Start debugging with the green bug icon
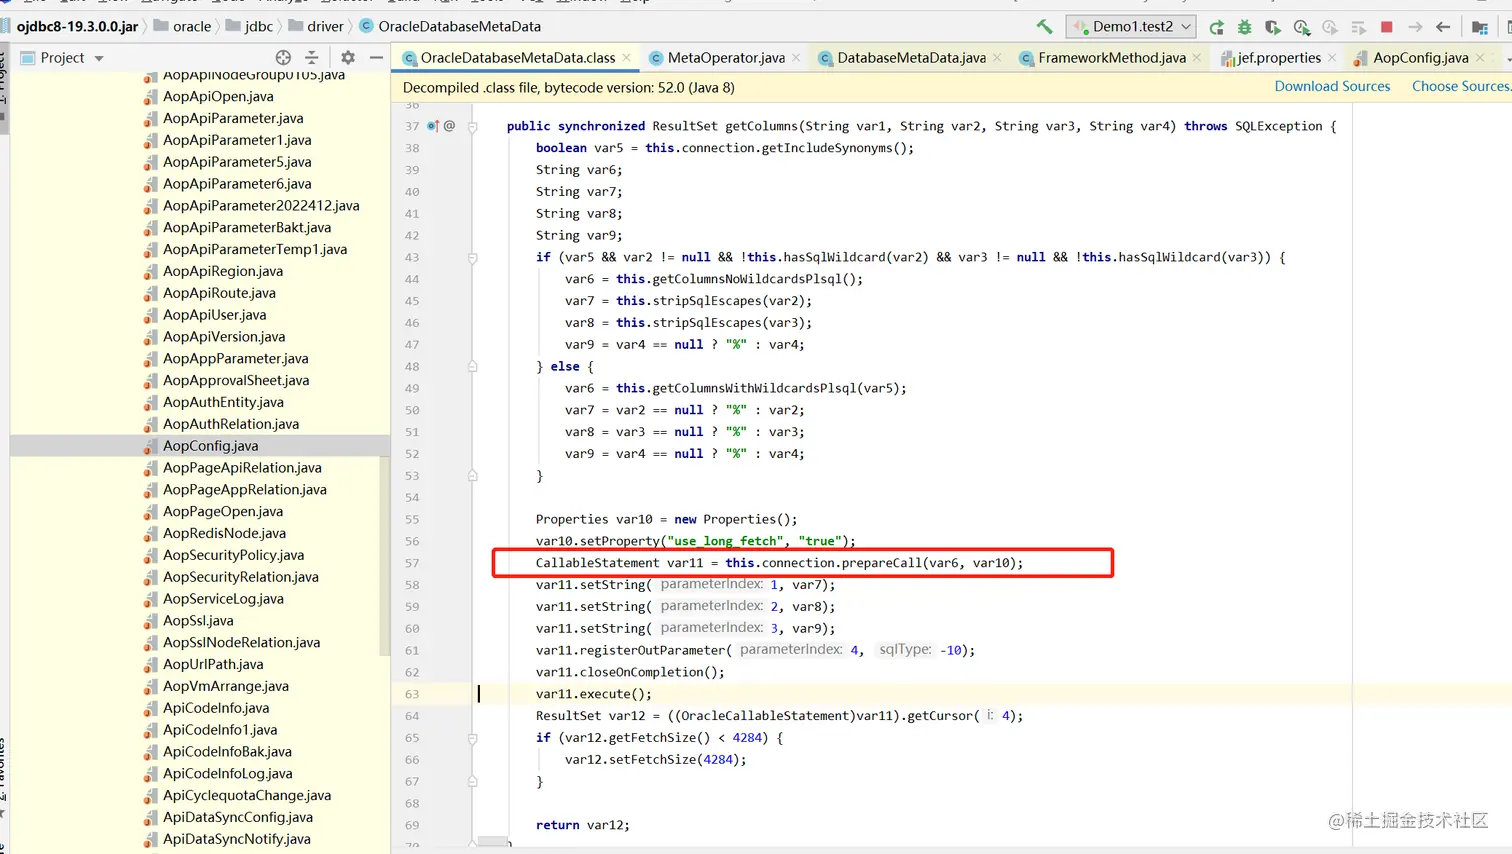Image resolution: width=1512 pixels, height=854 pixels. pyautogui.click(x=1244, y=27)
